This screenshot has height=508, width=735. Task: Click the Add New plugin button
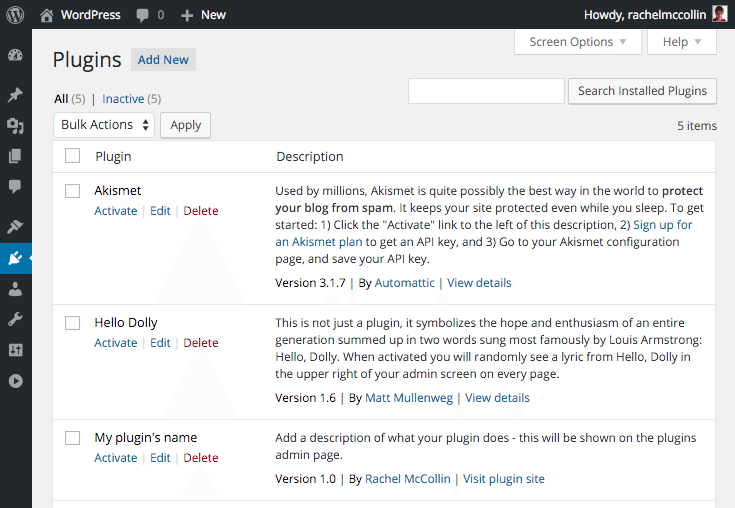(x=163, y=60)
